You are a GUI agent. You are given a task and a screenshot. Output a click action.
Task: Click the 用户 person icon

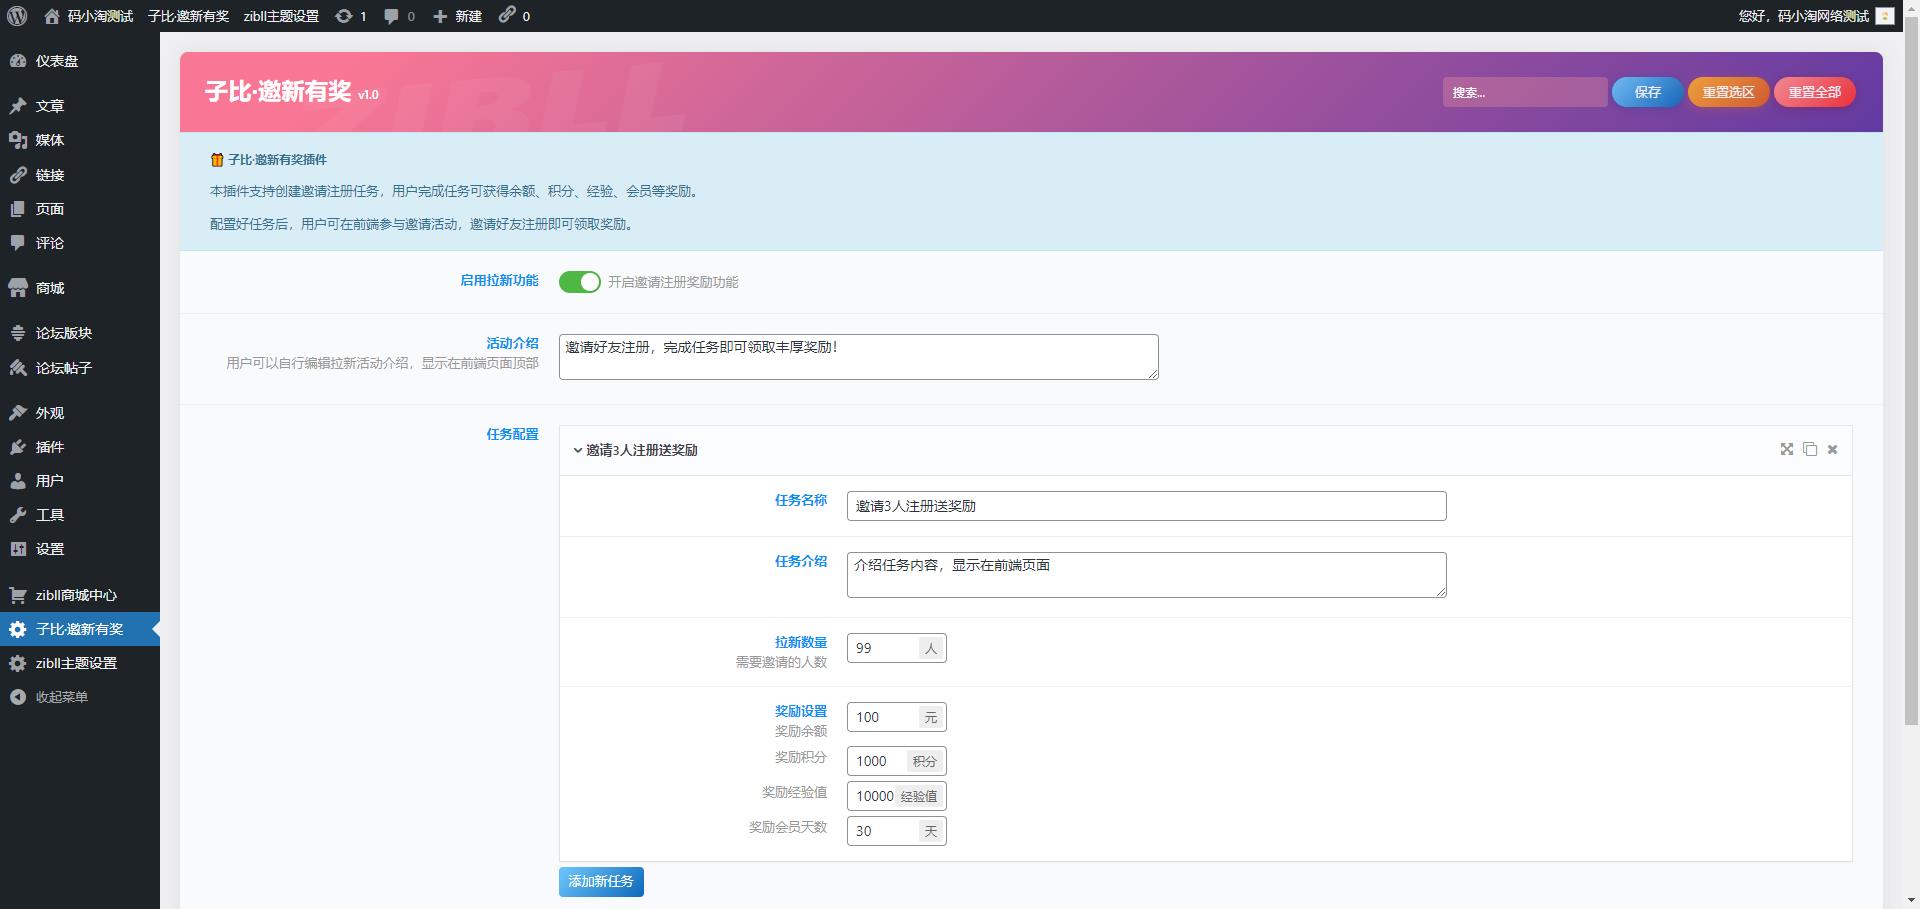[x=18, y=481]
